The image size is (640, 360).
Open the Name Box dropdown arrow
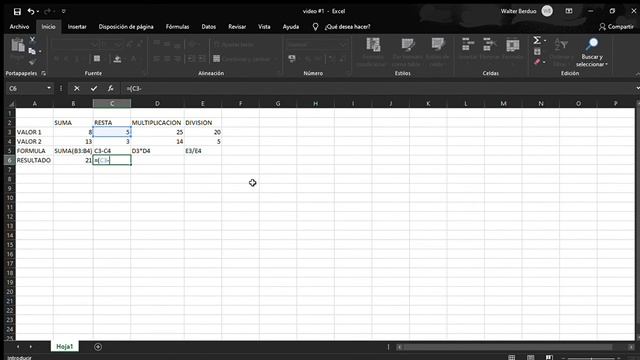tap(49, 88)
